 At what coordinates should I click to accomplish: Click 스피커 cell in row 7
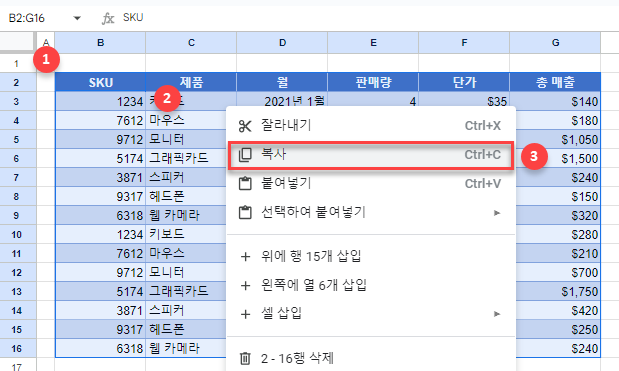point(186,178)
